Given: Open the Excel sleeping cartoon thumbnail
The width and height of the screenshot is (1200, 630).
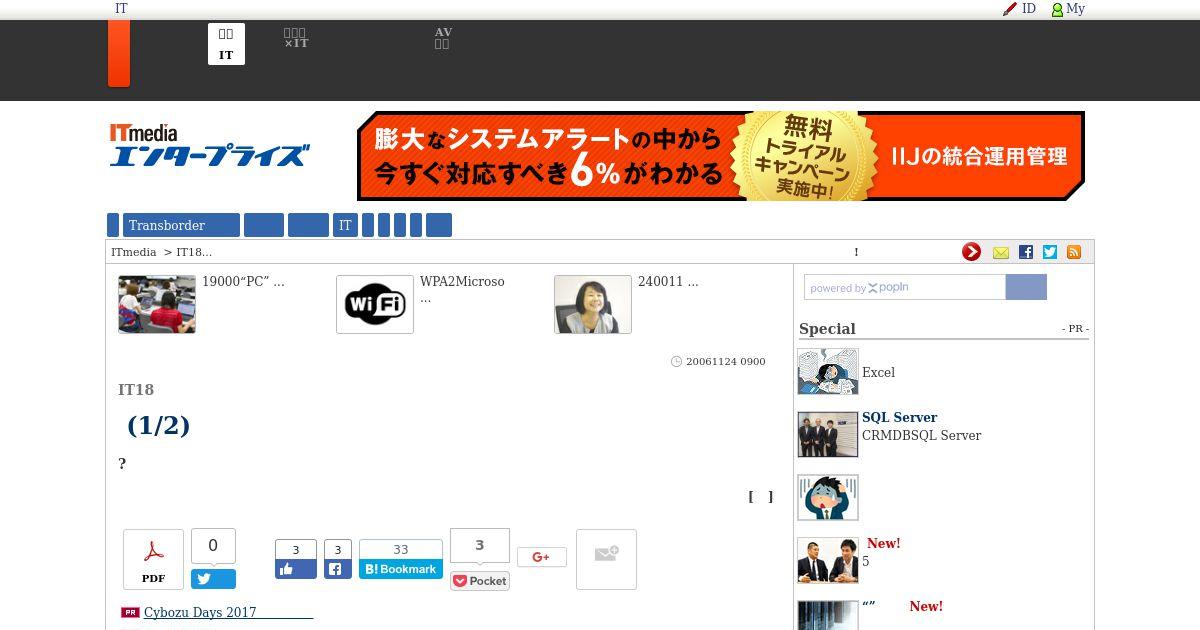Looking at the screenshot, I should coord(828,371).
